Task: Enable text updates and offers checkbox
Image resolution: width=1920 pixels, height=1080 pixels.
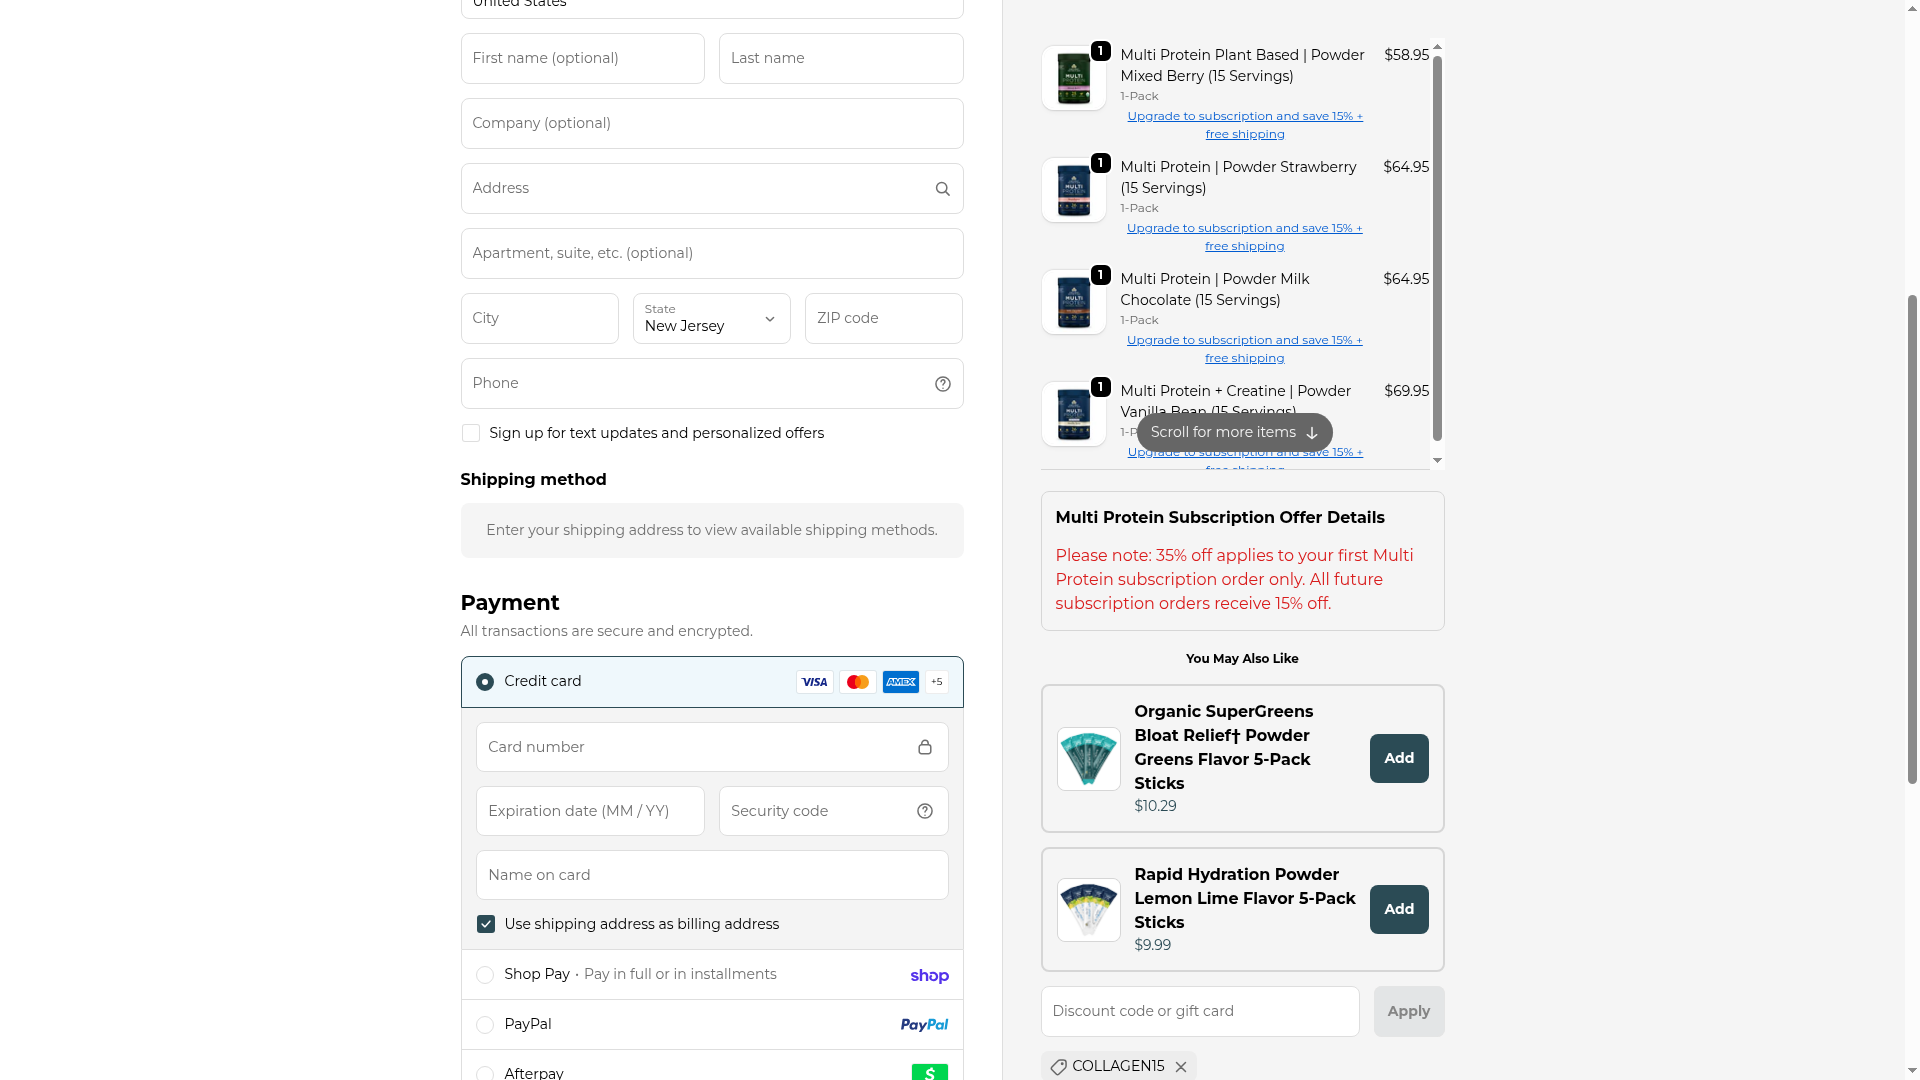Action: pyautogui.click(x=471, y=433)
